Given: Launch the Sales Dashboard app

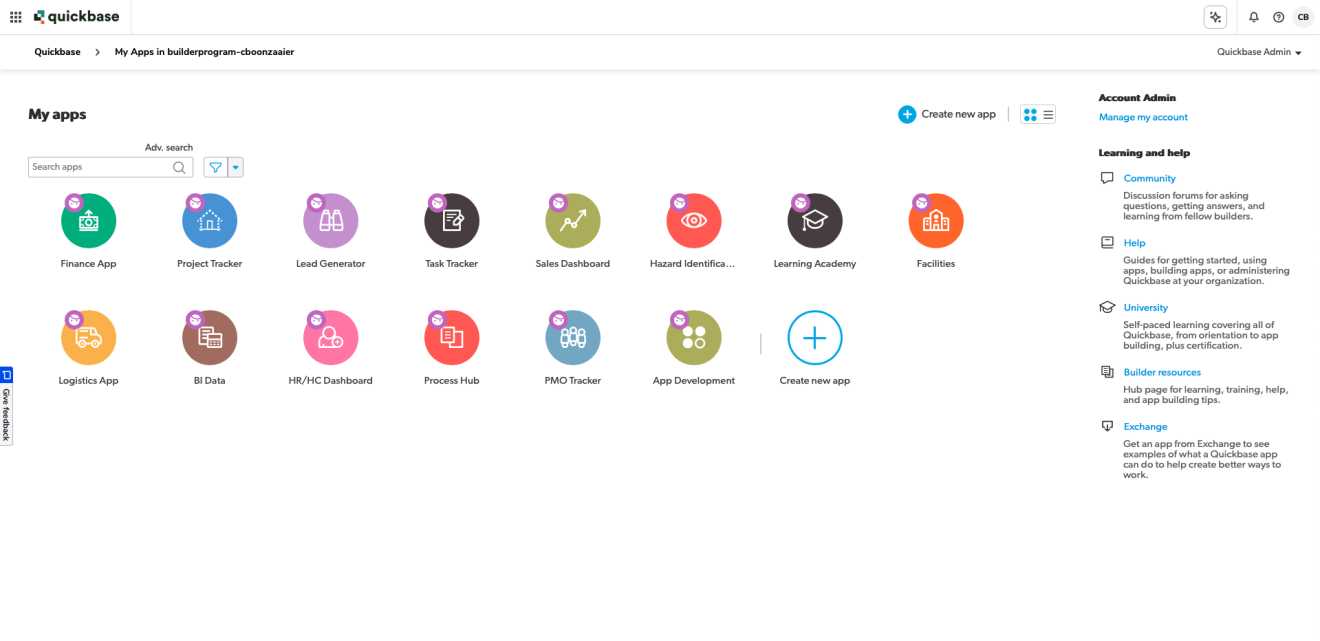Looking at the screenshot, I should click(x=572, y=219).
